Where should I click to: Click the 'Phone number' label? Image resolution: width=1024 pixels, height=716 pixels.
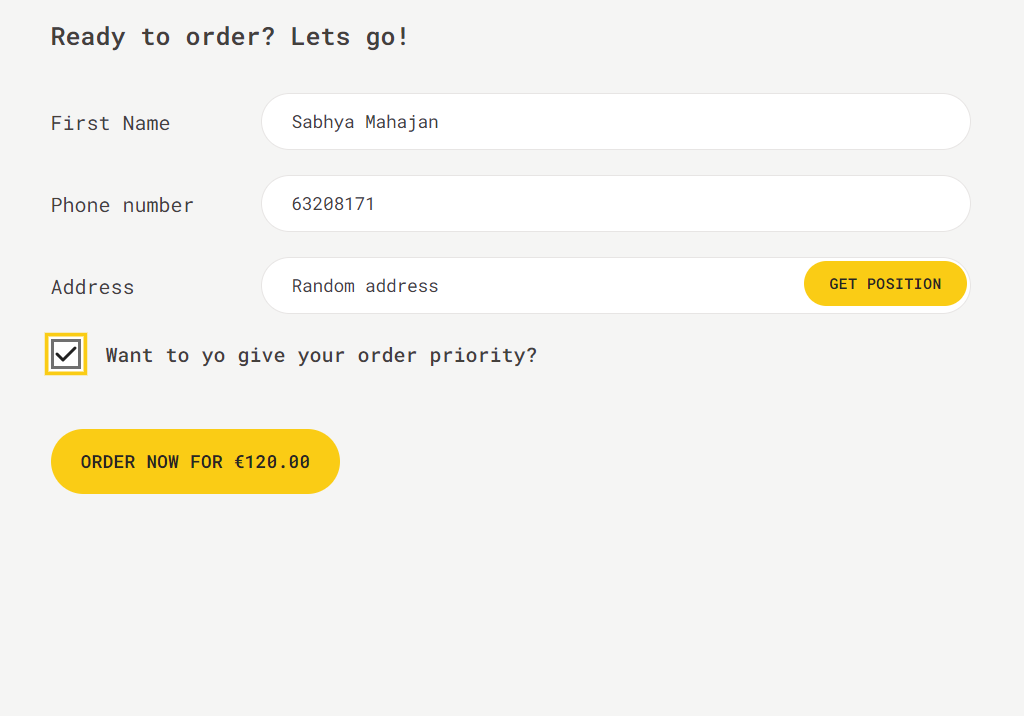click(x=122, y=205)
